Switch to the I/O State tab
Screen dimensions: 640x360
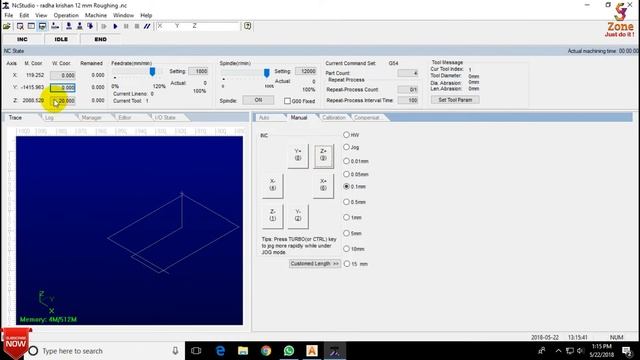[165, 118]
